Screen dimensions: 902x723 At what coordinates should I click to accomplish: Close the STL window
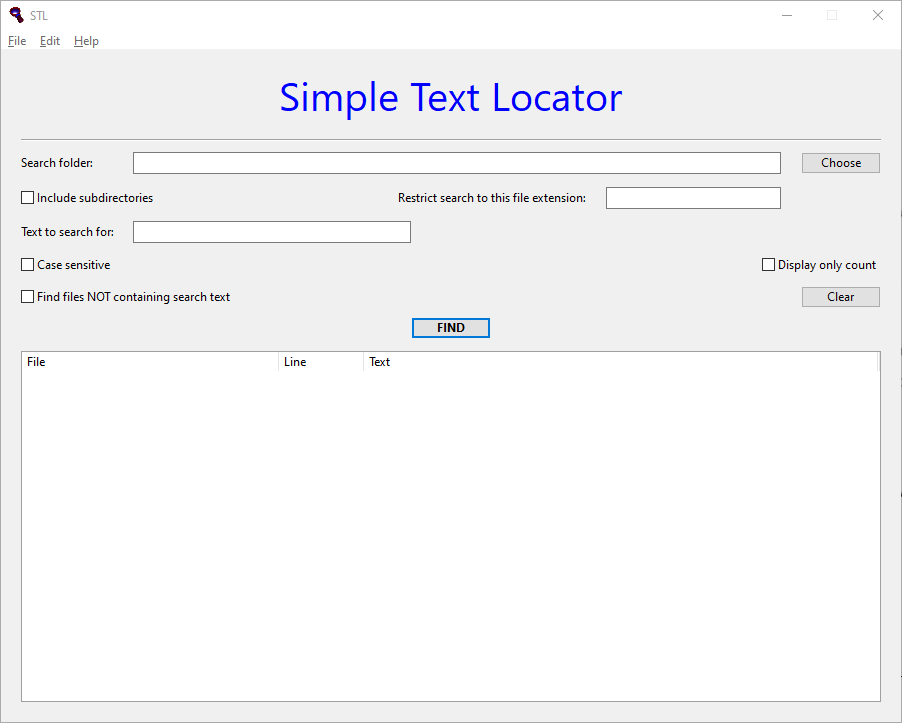877,15
